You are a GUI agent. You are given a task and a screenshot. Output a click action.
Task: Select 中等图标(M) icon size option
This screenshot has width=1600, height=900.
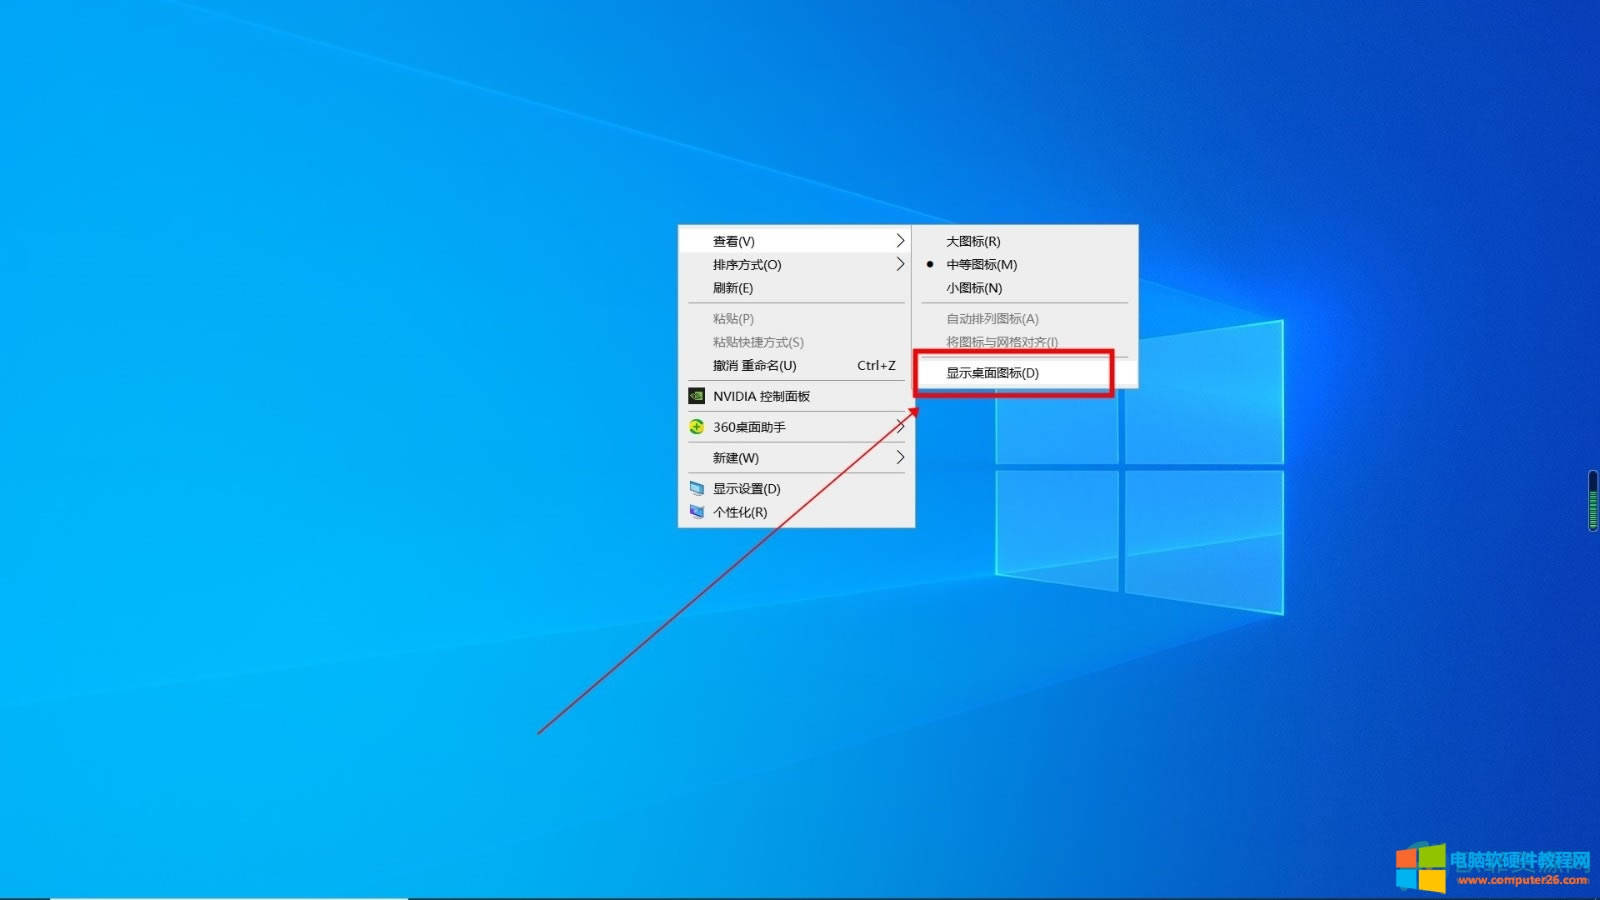pos(981,265)
